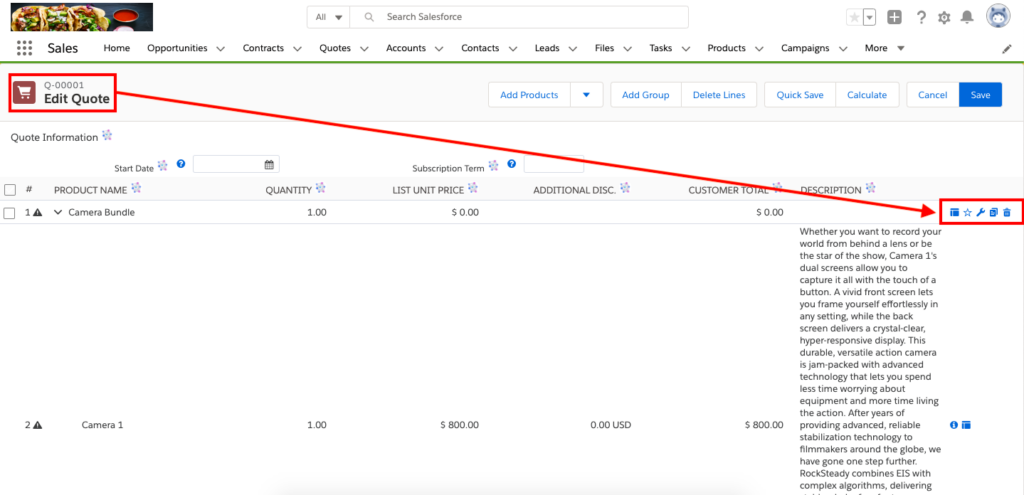Click the Subscription Term input field
Viewport: 1024px width, 495px height.
click(554, 164)
